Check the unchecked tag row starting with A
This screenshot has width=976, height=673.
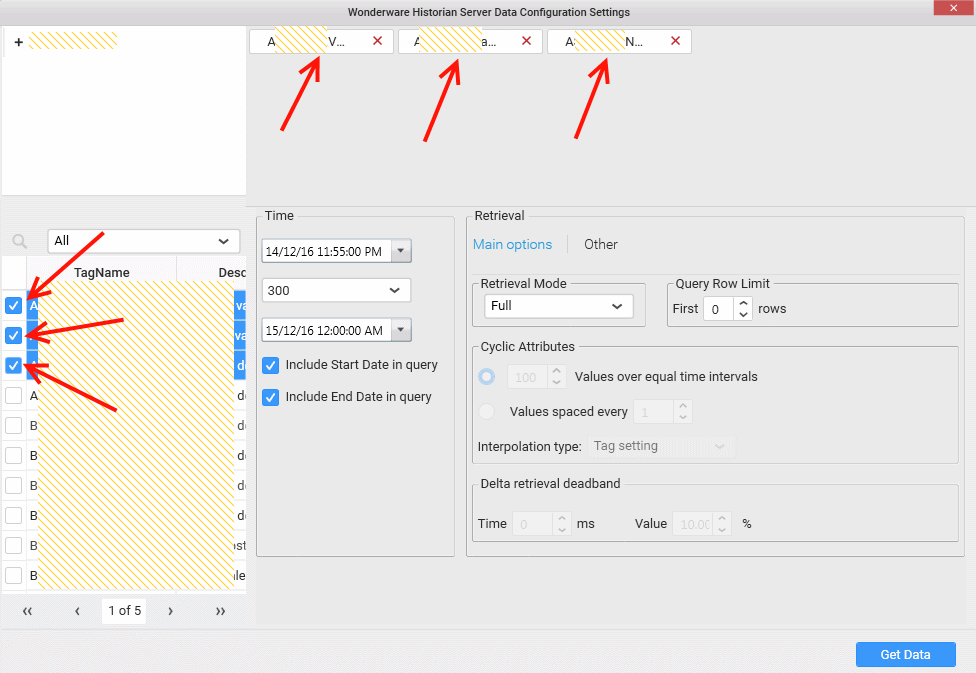pyautogui.click(x=13, y=395)
